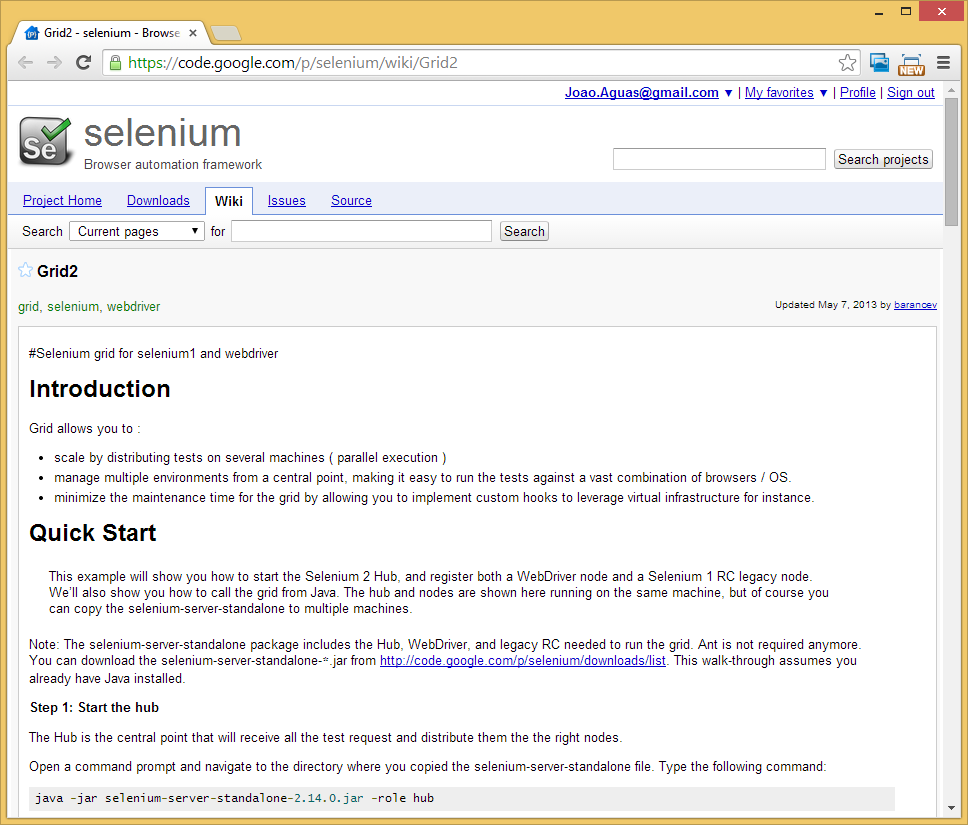Reload the current page
This screenshot has width=968, height=825.
83,62
